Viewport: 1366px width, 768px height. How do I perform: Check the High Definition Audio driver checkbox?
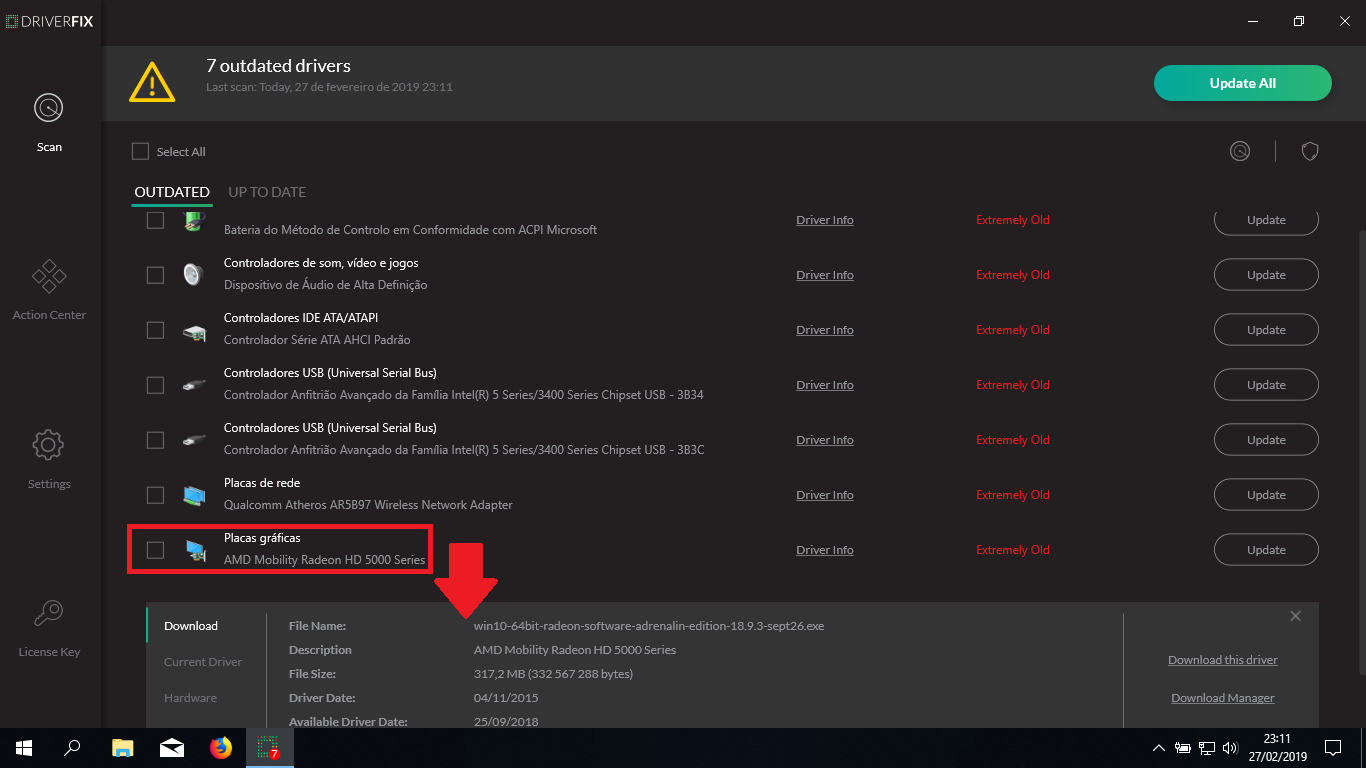pos(155,275)
